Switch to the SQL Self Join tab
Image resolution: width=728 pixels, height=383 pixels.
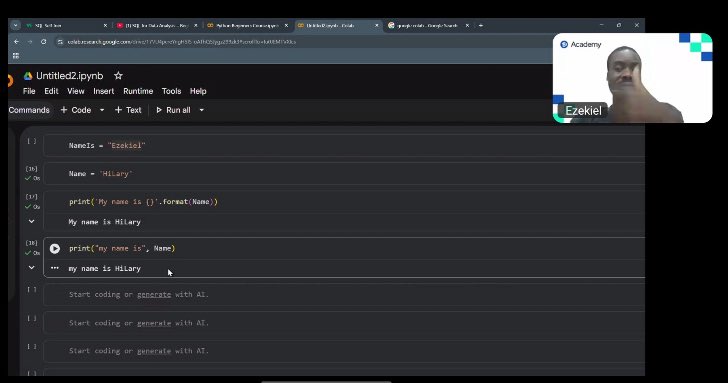tap(65, 26)
